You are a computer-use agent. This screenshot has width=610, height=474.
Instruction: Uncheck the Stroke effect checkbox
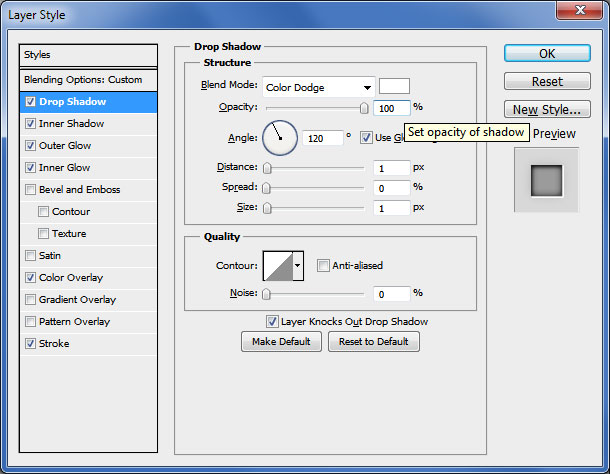(x=30, y=344)
